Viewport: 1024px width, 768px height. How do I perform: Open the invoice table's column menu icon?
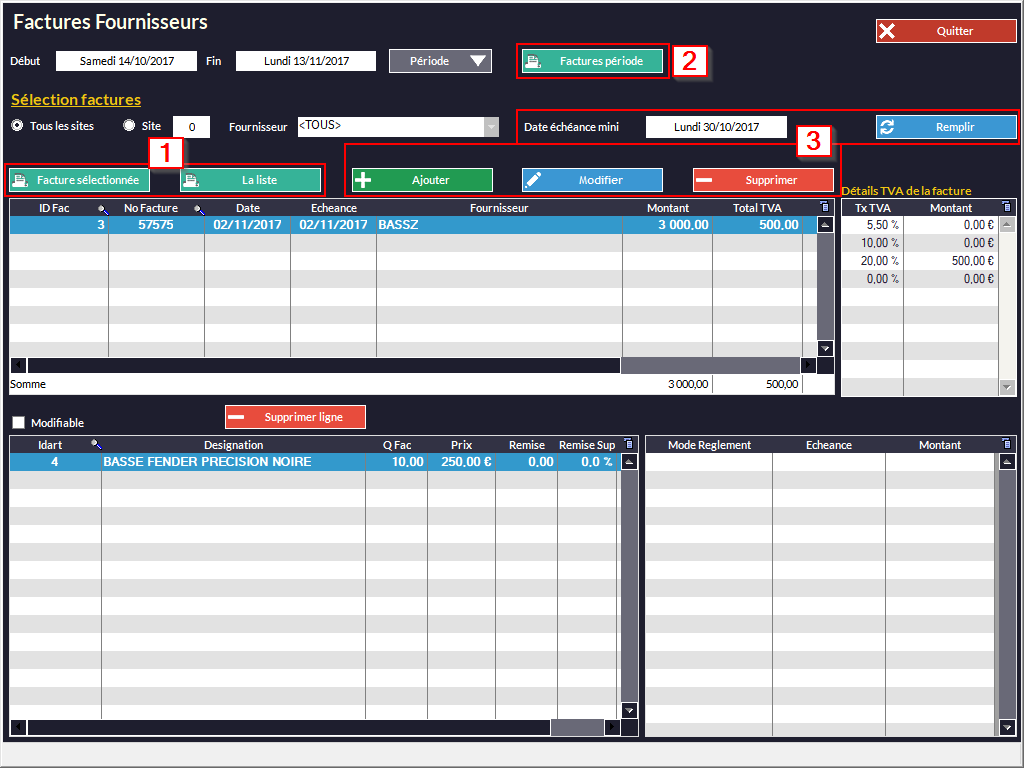pos(824,207)
